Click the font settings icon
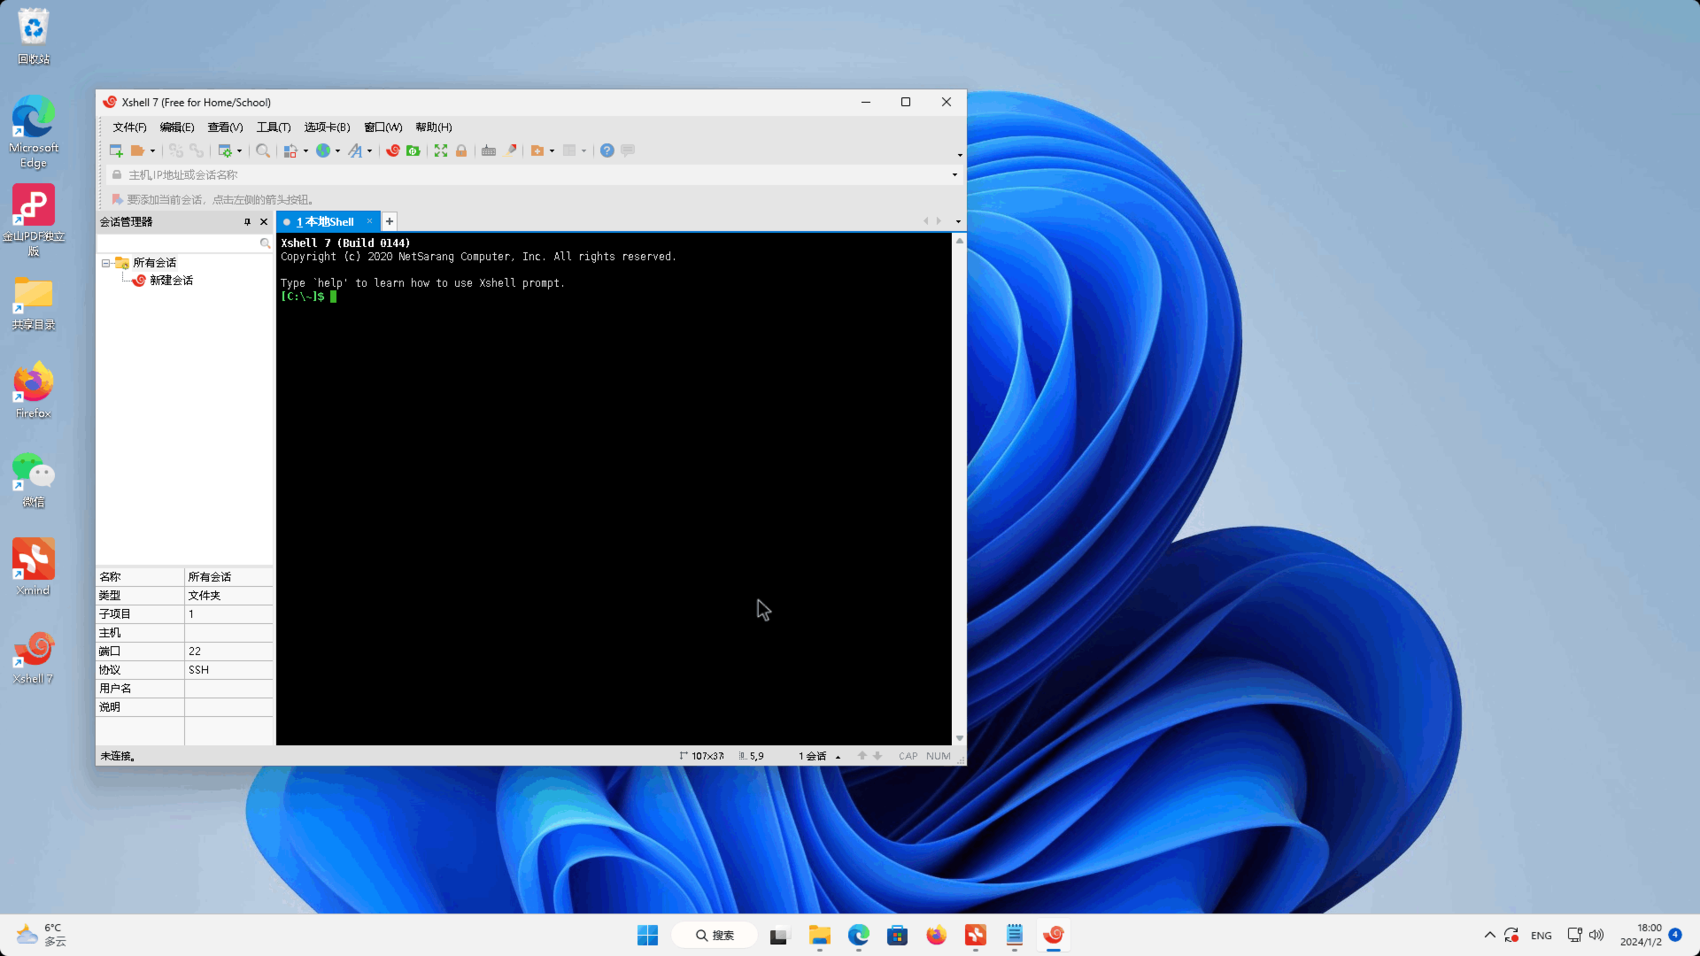Screen dimensions: 1700x956 click(355, 151)
